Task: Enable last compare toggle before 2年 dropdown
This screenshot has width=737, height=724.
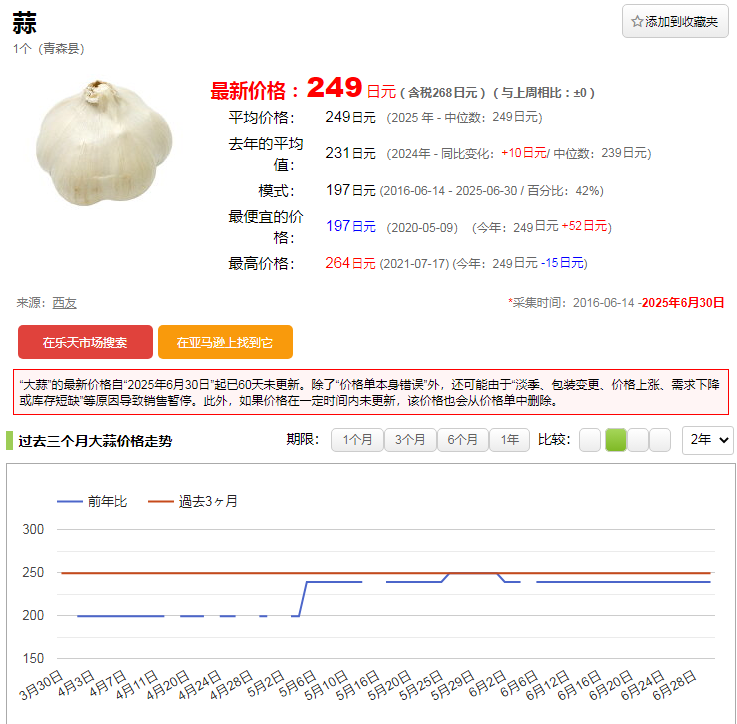Action: 660,440
